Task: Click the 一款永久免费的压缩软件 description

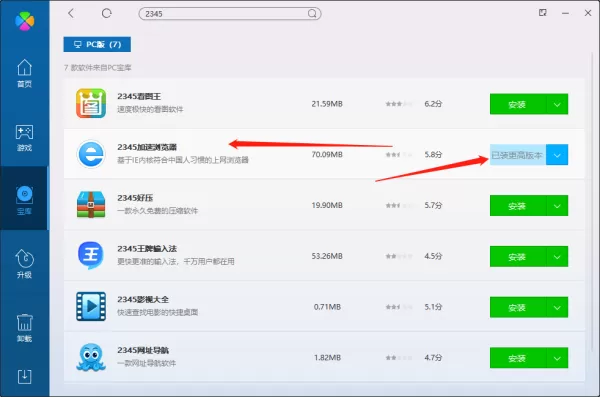Action: coord(157,211)
